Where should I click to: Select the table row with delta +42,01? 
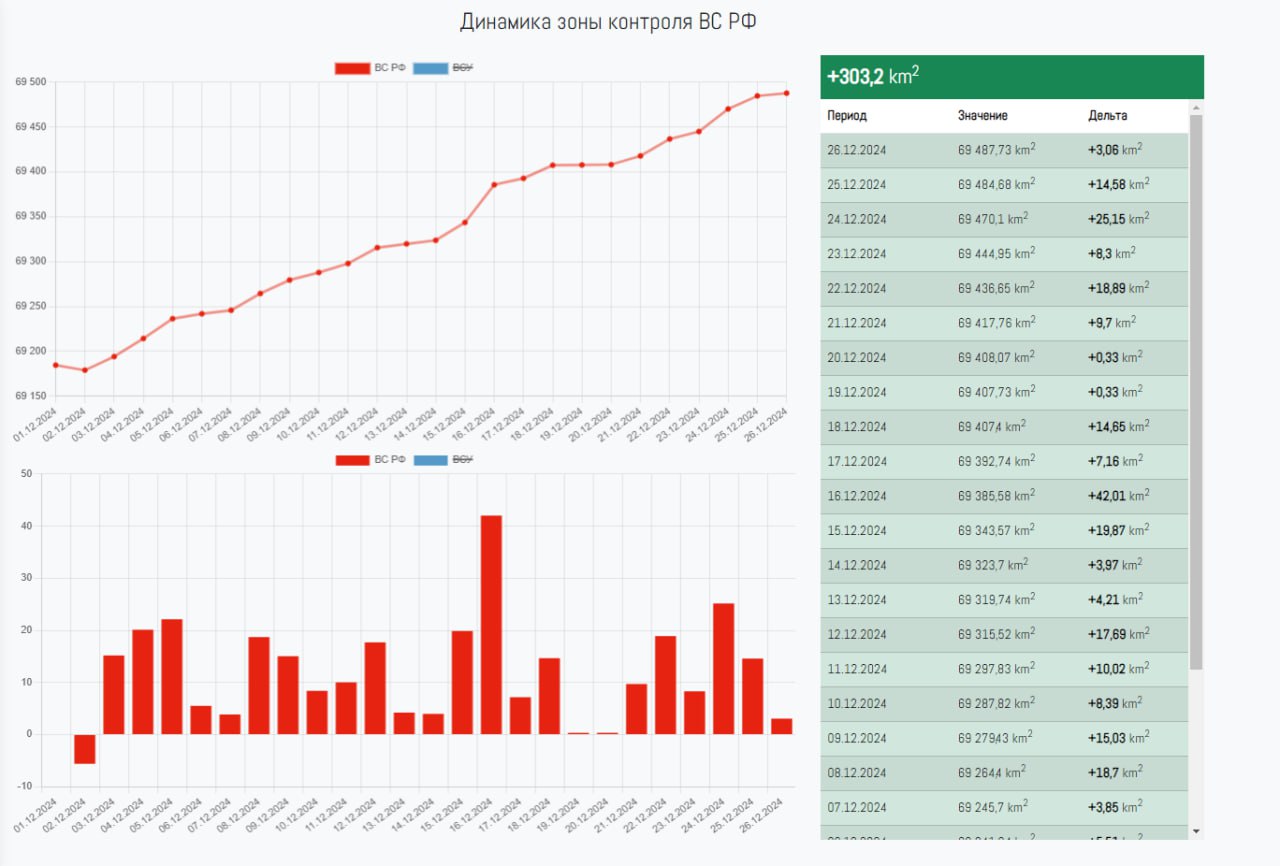(x=1004, y=496)
